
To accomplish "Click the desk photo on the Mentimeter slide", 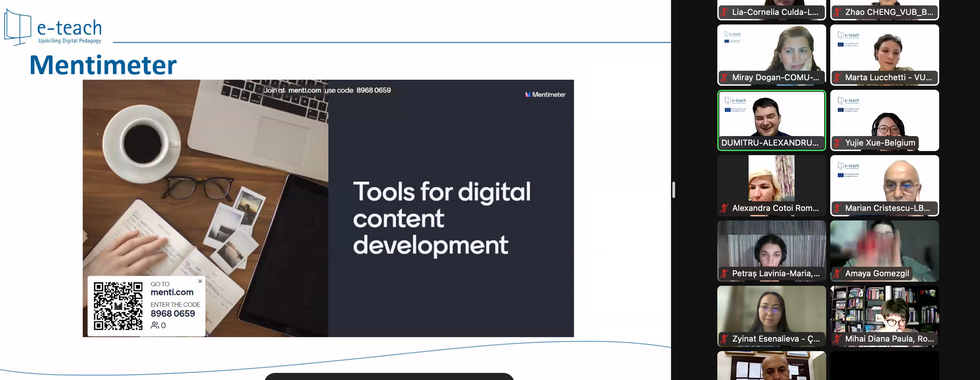I will point(205,208).
